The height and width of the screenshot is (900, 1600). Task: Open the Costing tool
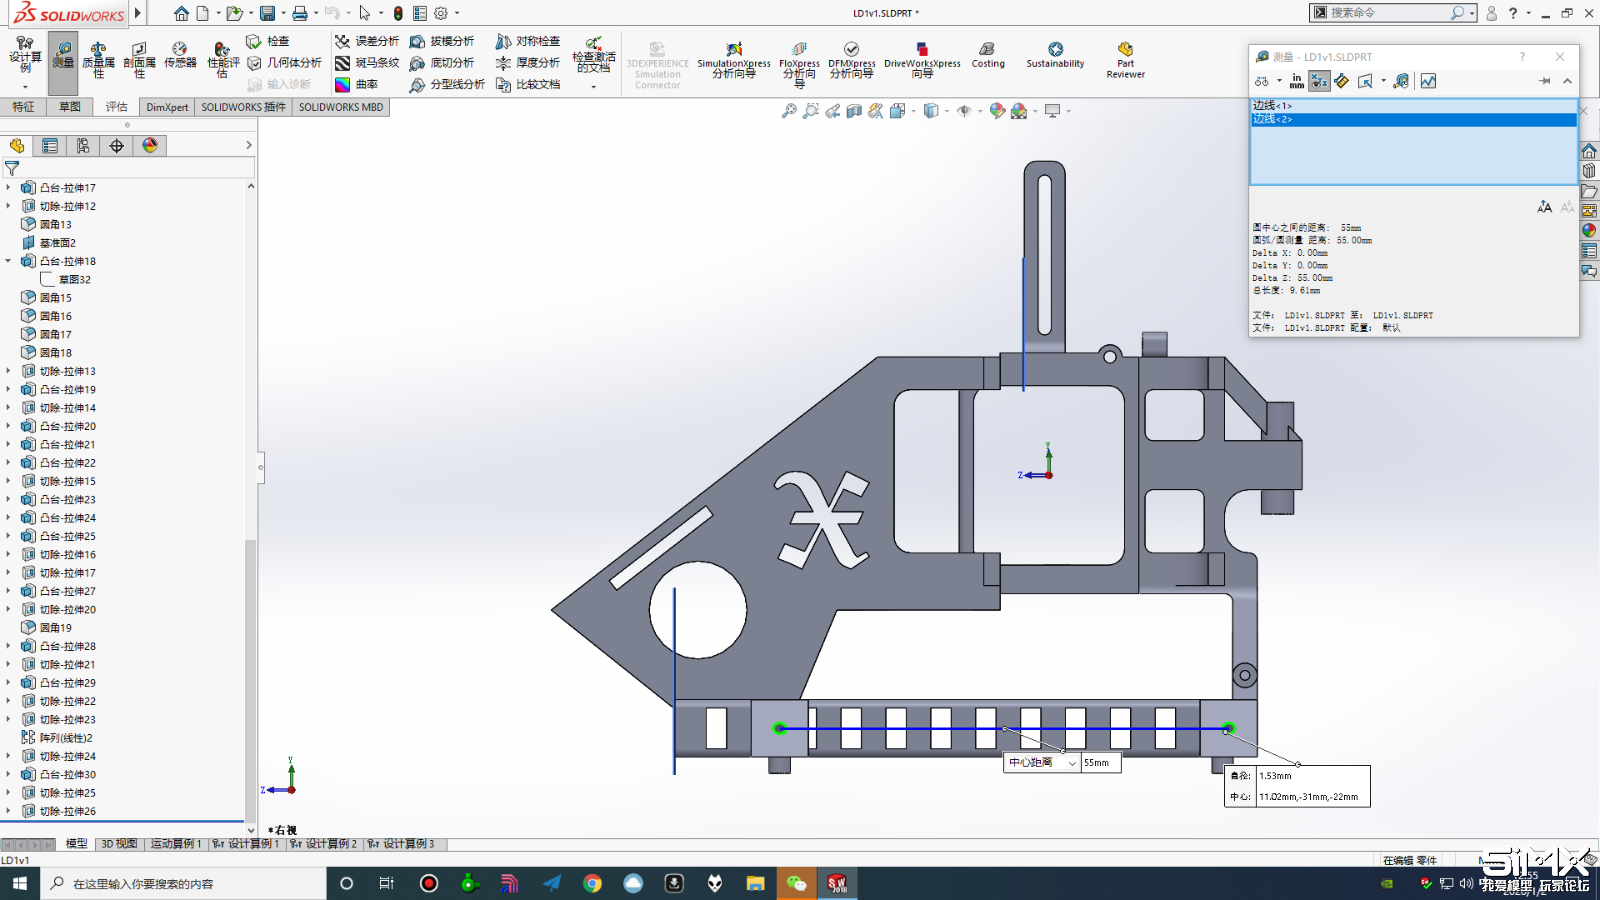coord(988,56)
